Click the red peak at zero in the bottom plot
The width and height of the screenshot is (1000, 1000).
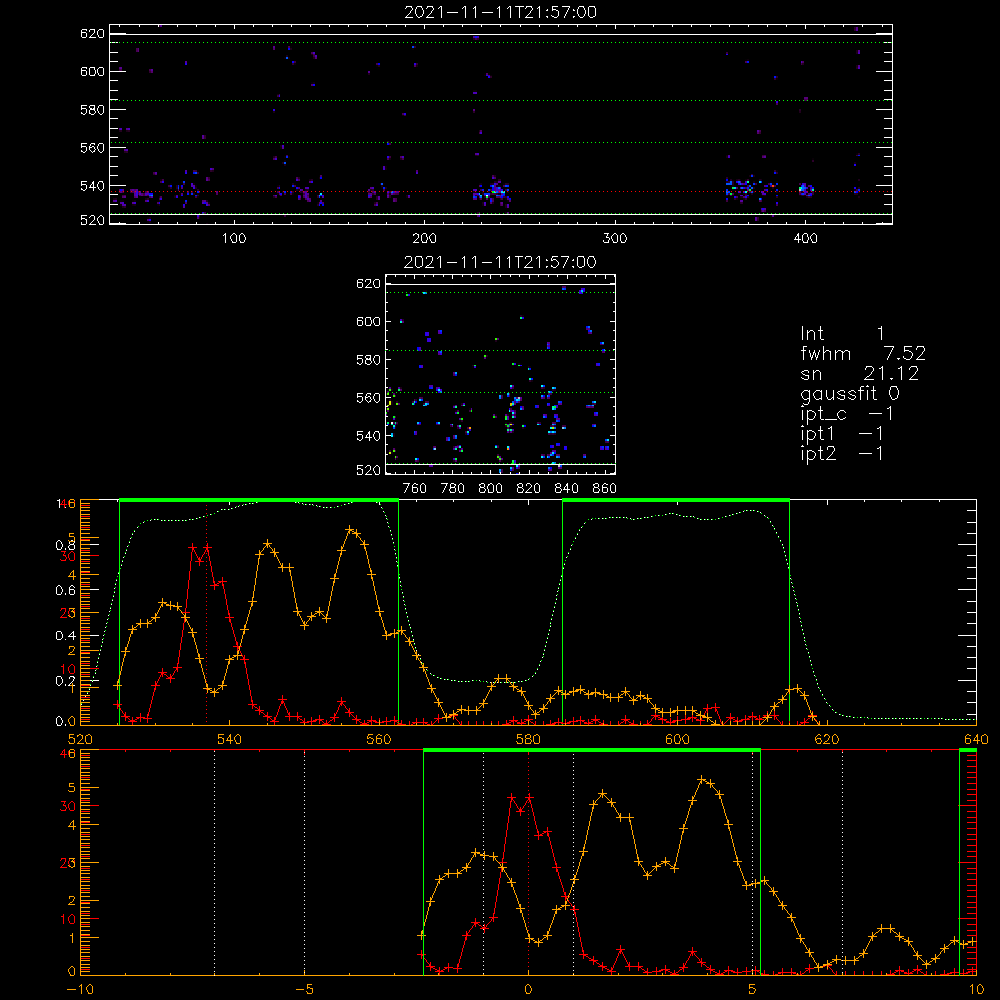click(x=528, y=797)
